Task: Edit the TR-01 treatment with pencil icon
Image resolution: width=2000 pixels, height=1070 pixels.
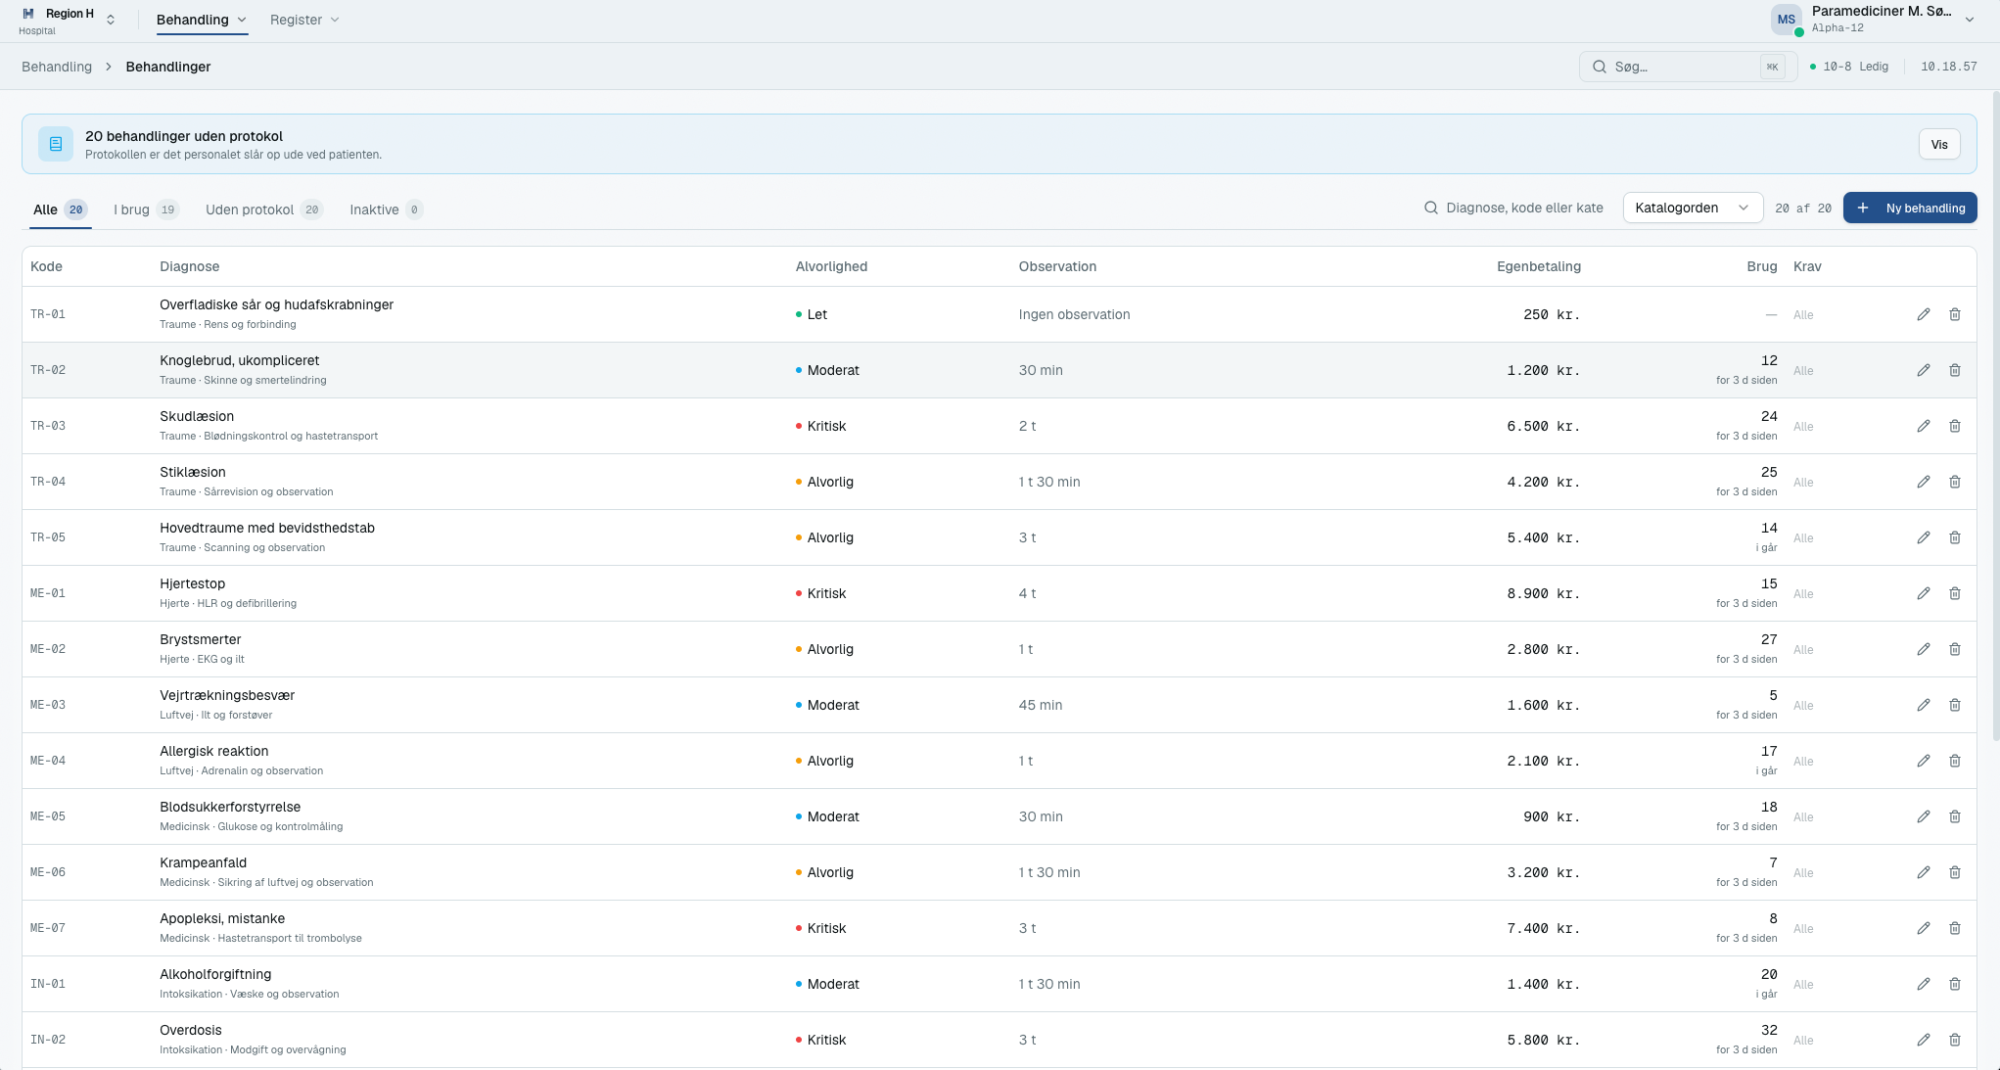Action: coord(1923,314)
